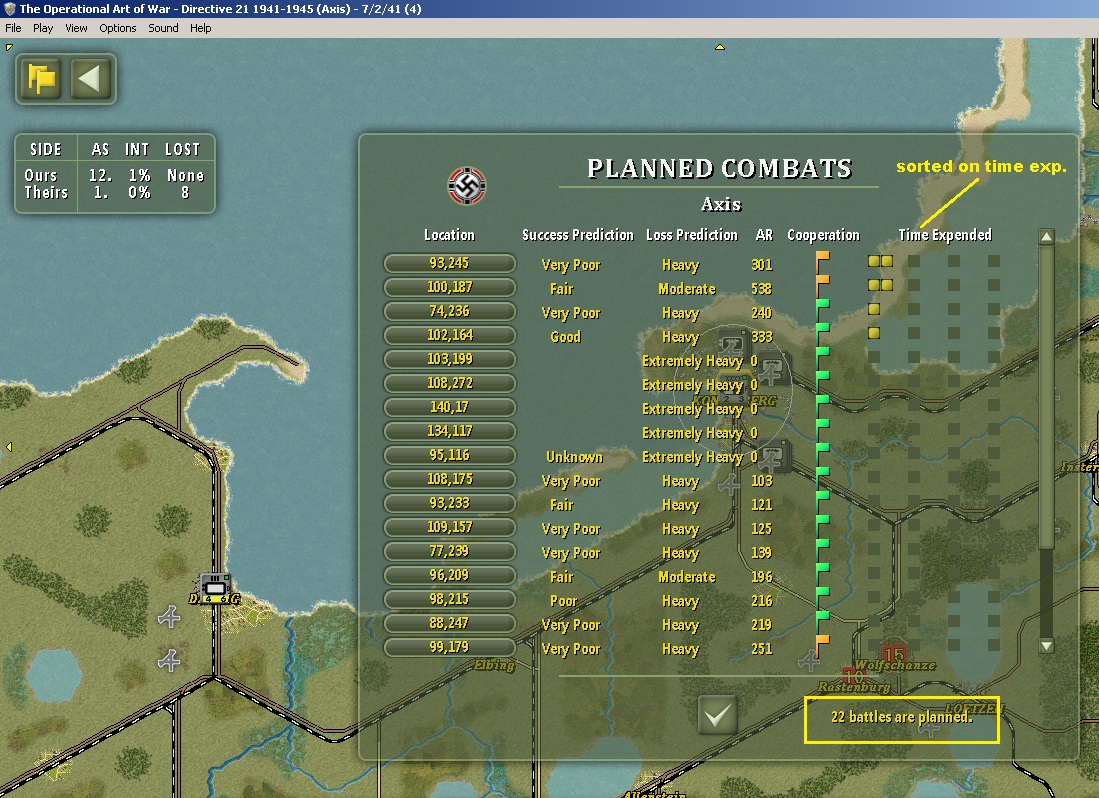Click the 'Good' success prediction

pyautogui.click(x=566, y=337)
